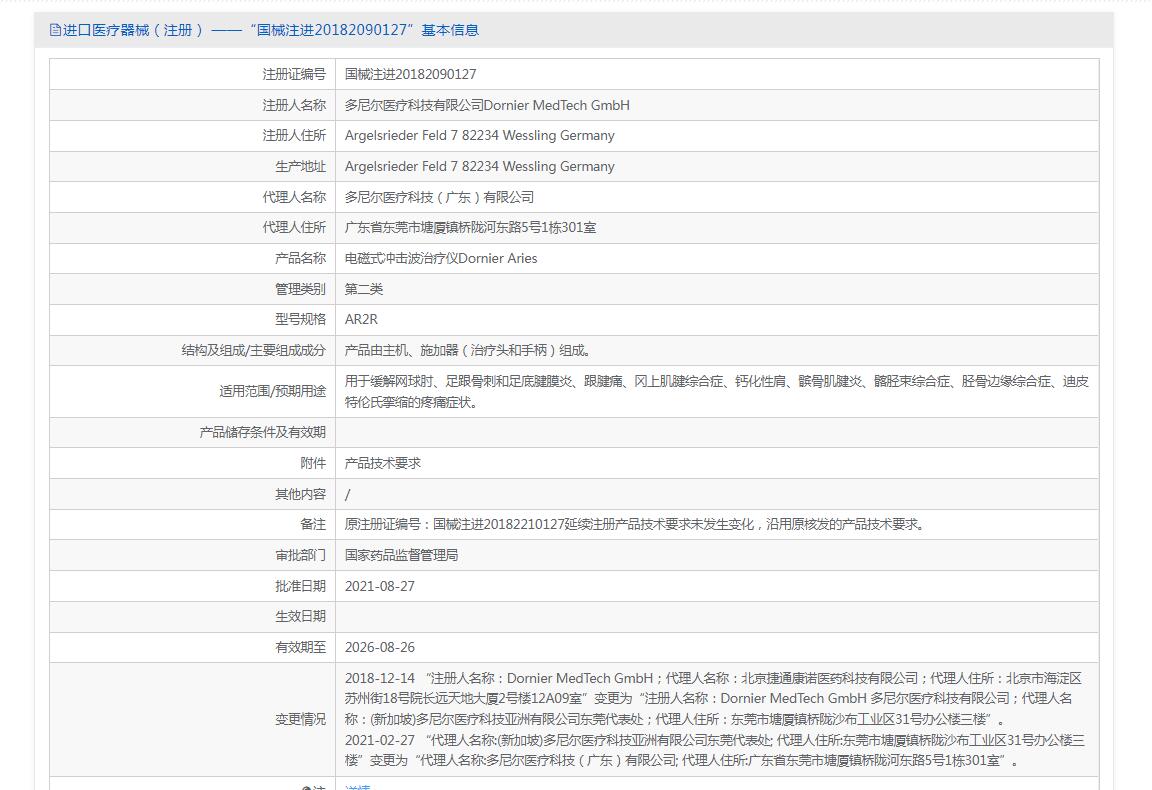Select the 2021-02-27 change record entry
The image size is (1152, 790).
point(714,750)
